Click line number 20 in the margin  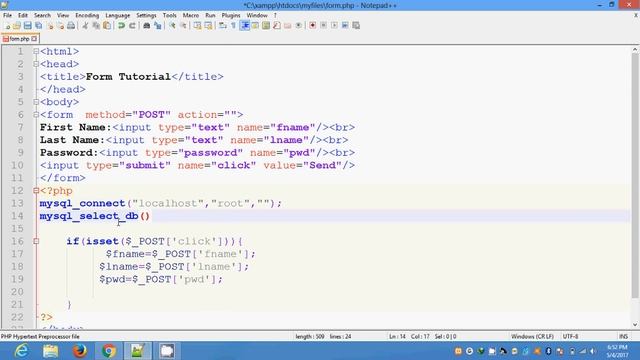pyautogui.click(x=17, y=292)
